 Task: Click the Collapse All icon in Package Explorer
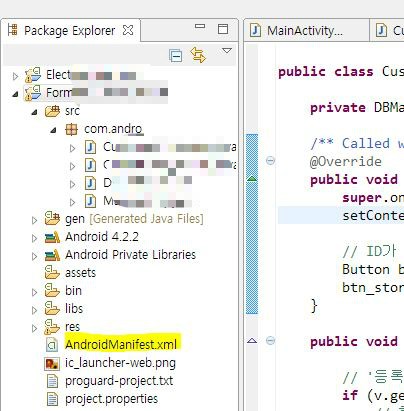coord(176,55)
